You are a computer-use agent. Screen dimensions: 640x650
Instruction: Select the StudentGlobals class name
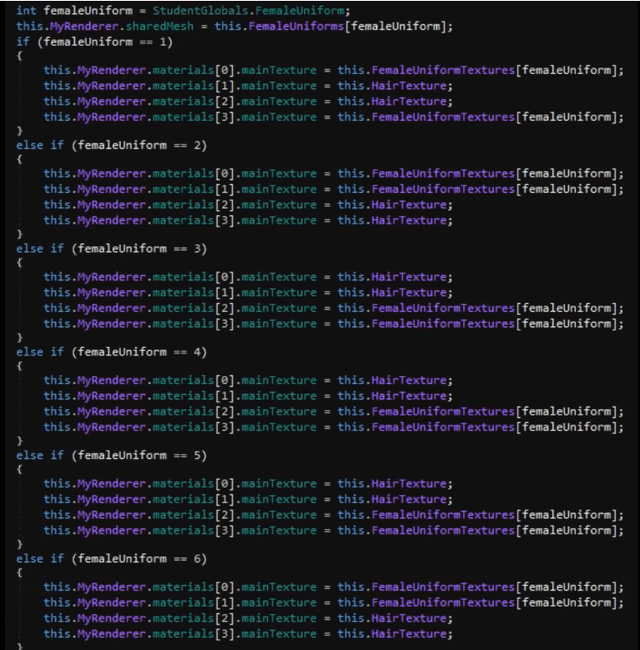click(x=200, y=10)
